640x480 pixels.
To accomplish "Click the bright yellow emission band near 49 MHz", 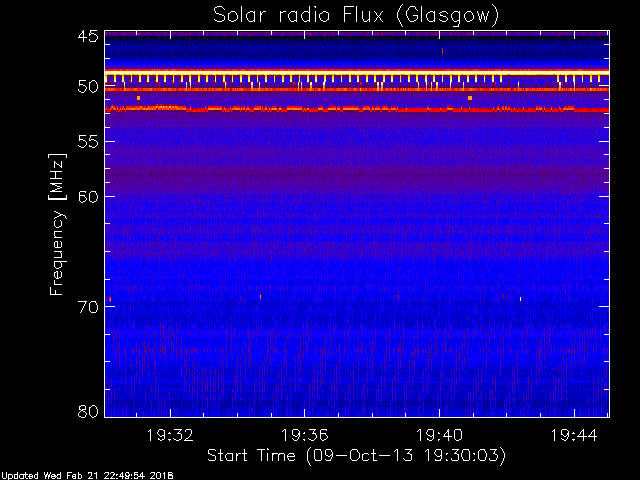I will [357, 73].
